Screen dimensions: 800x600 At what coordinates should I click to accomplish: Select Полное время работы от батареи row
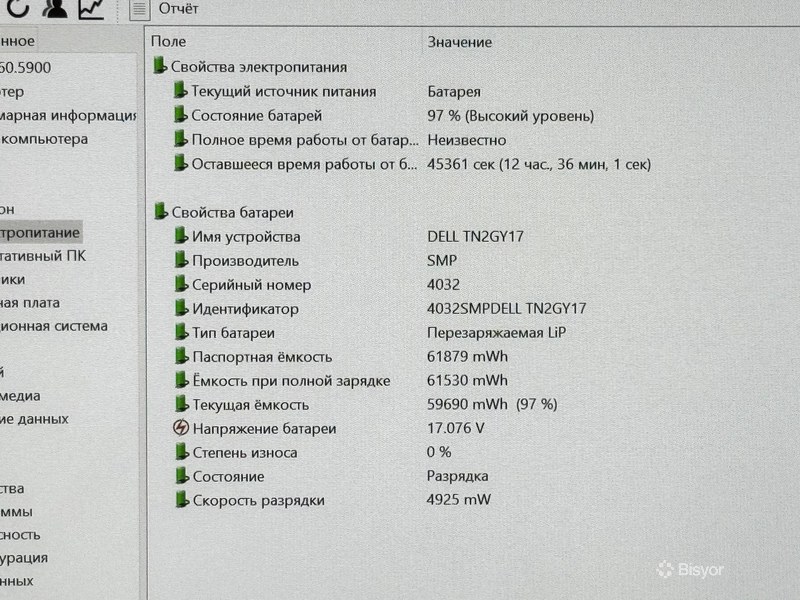(305, 140)
